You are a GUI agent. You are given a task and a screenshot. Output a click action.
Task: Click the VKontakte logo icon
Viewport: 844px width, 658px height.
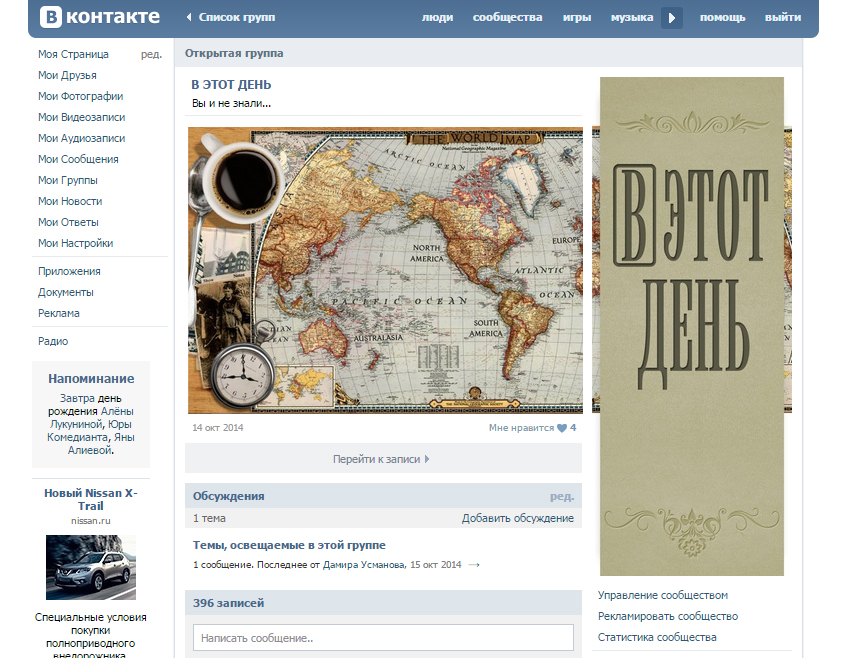coord(51,17)
